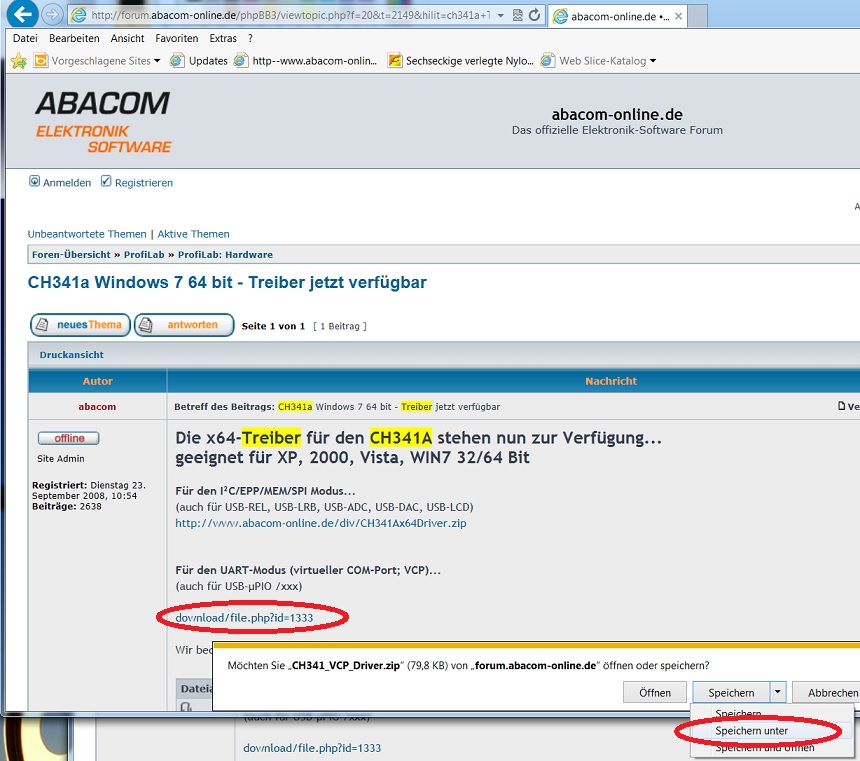Click the 'Seite 1 von 1' text
This screenshot has width=860, height=761.
coord(273,326)
